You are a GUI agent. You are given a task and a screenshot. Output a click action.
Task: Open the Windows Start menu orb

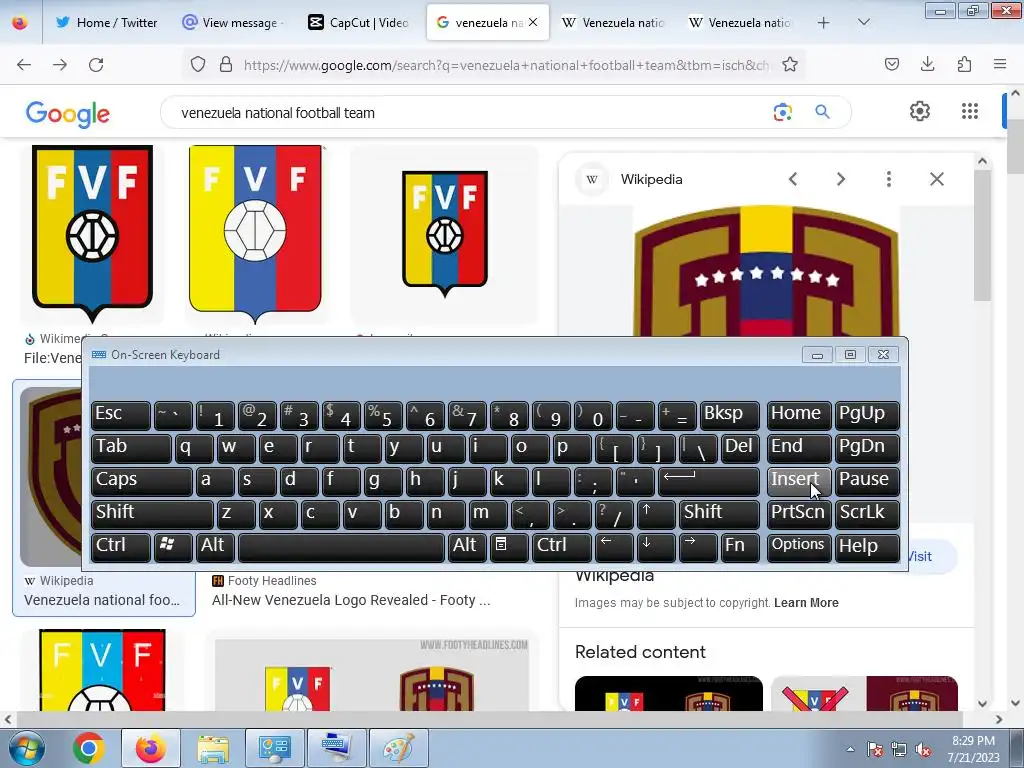tap(27, 748)
